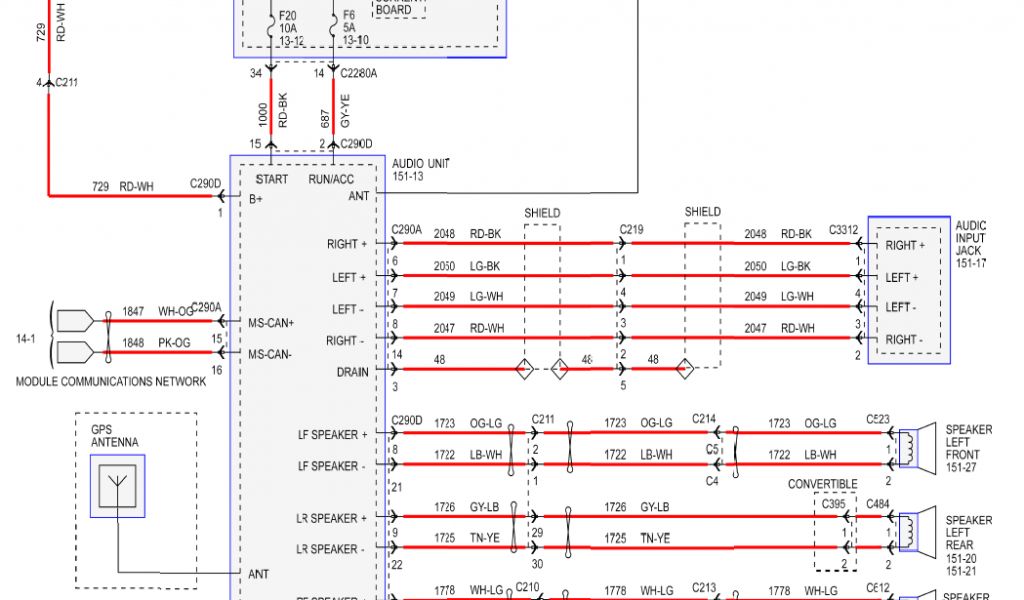1024x600 pixels.
Task: Select the C3312 connector label
Action: 843,229
